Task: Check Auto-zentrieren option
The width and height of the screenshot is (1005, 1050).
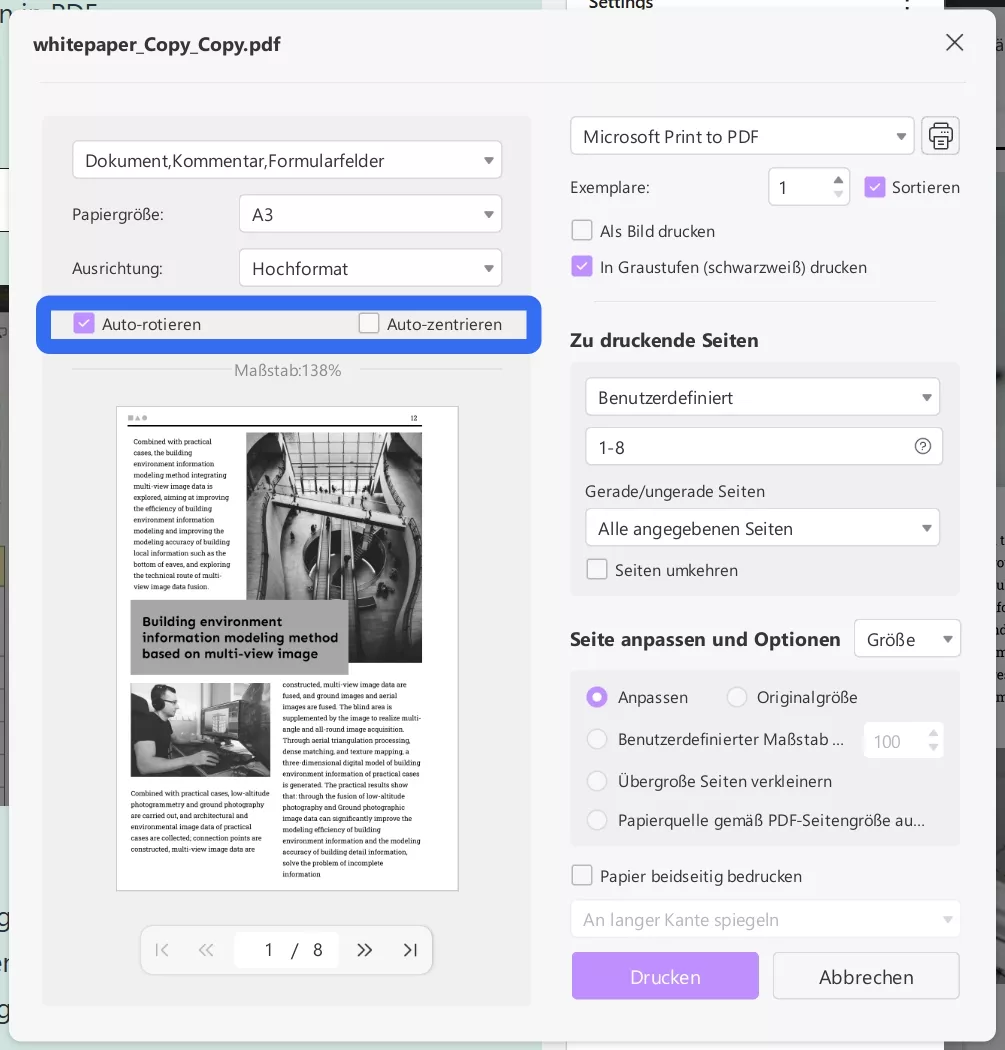Action: pyautogui.click(x=369, y=323)
